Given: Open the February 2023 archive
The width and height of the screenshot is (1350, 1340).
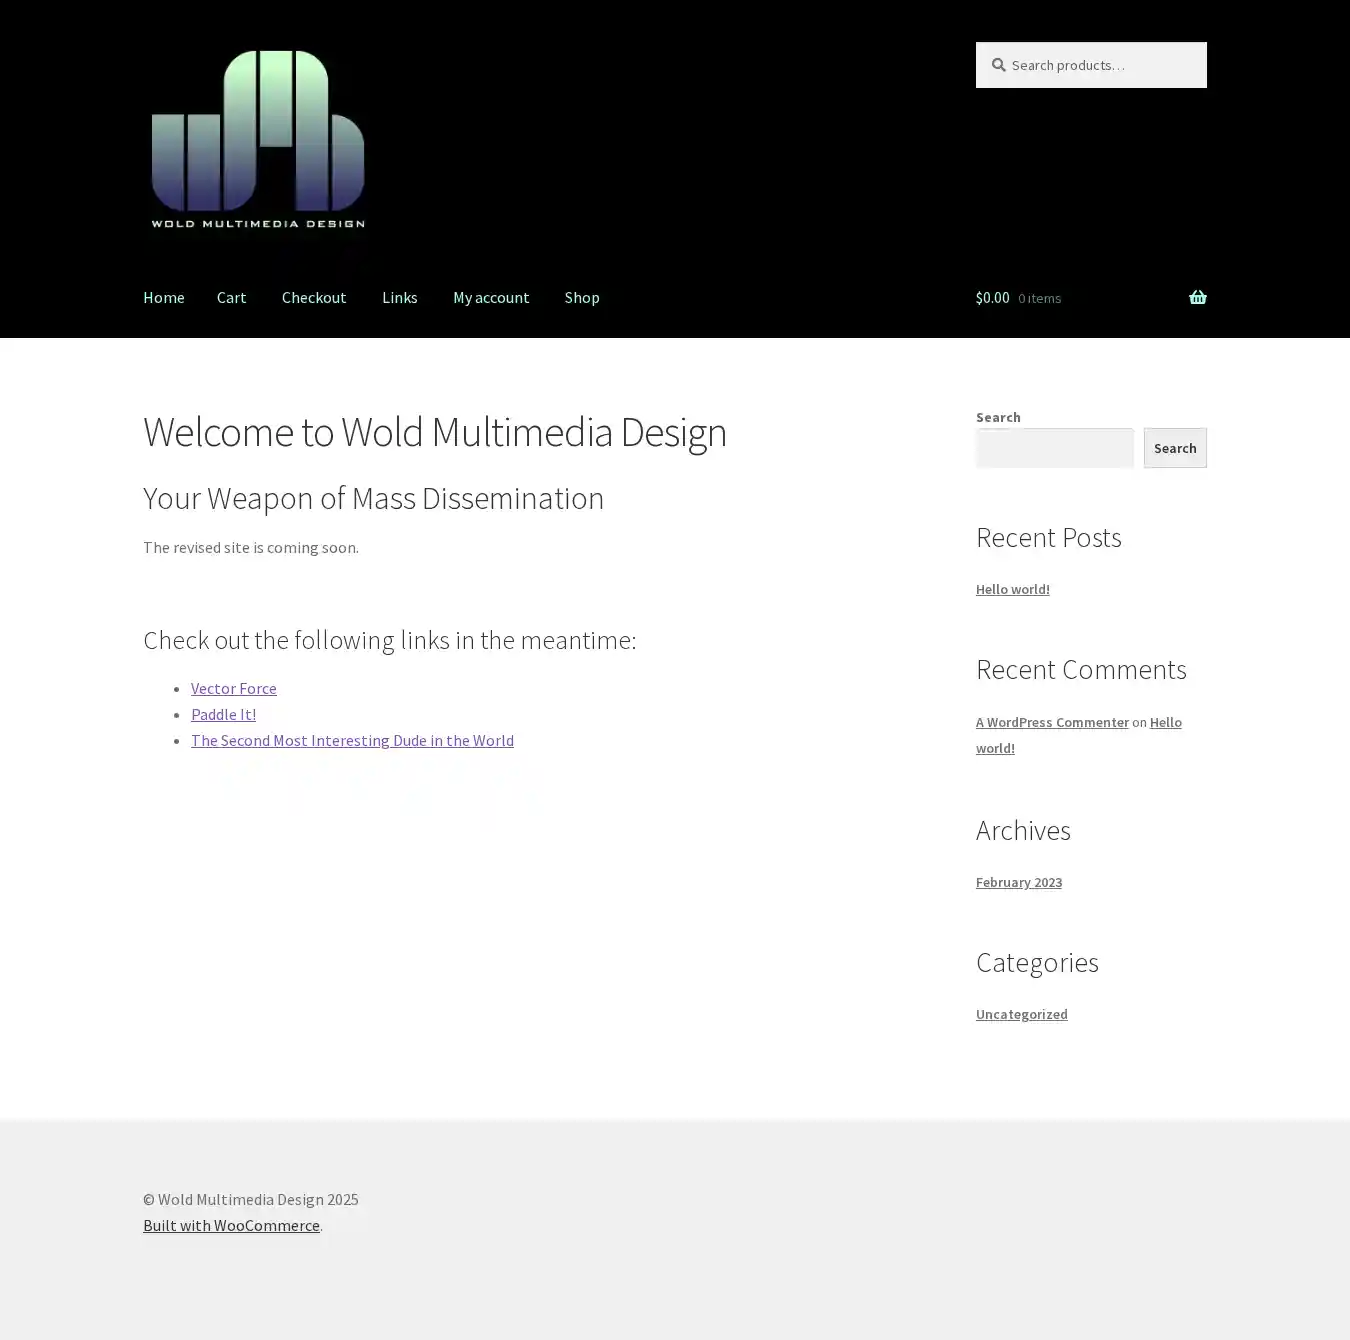Looking at the screenshot, I should (x=1018, y=882).
